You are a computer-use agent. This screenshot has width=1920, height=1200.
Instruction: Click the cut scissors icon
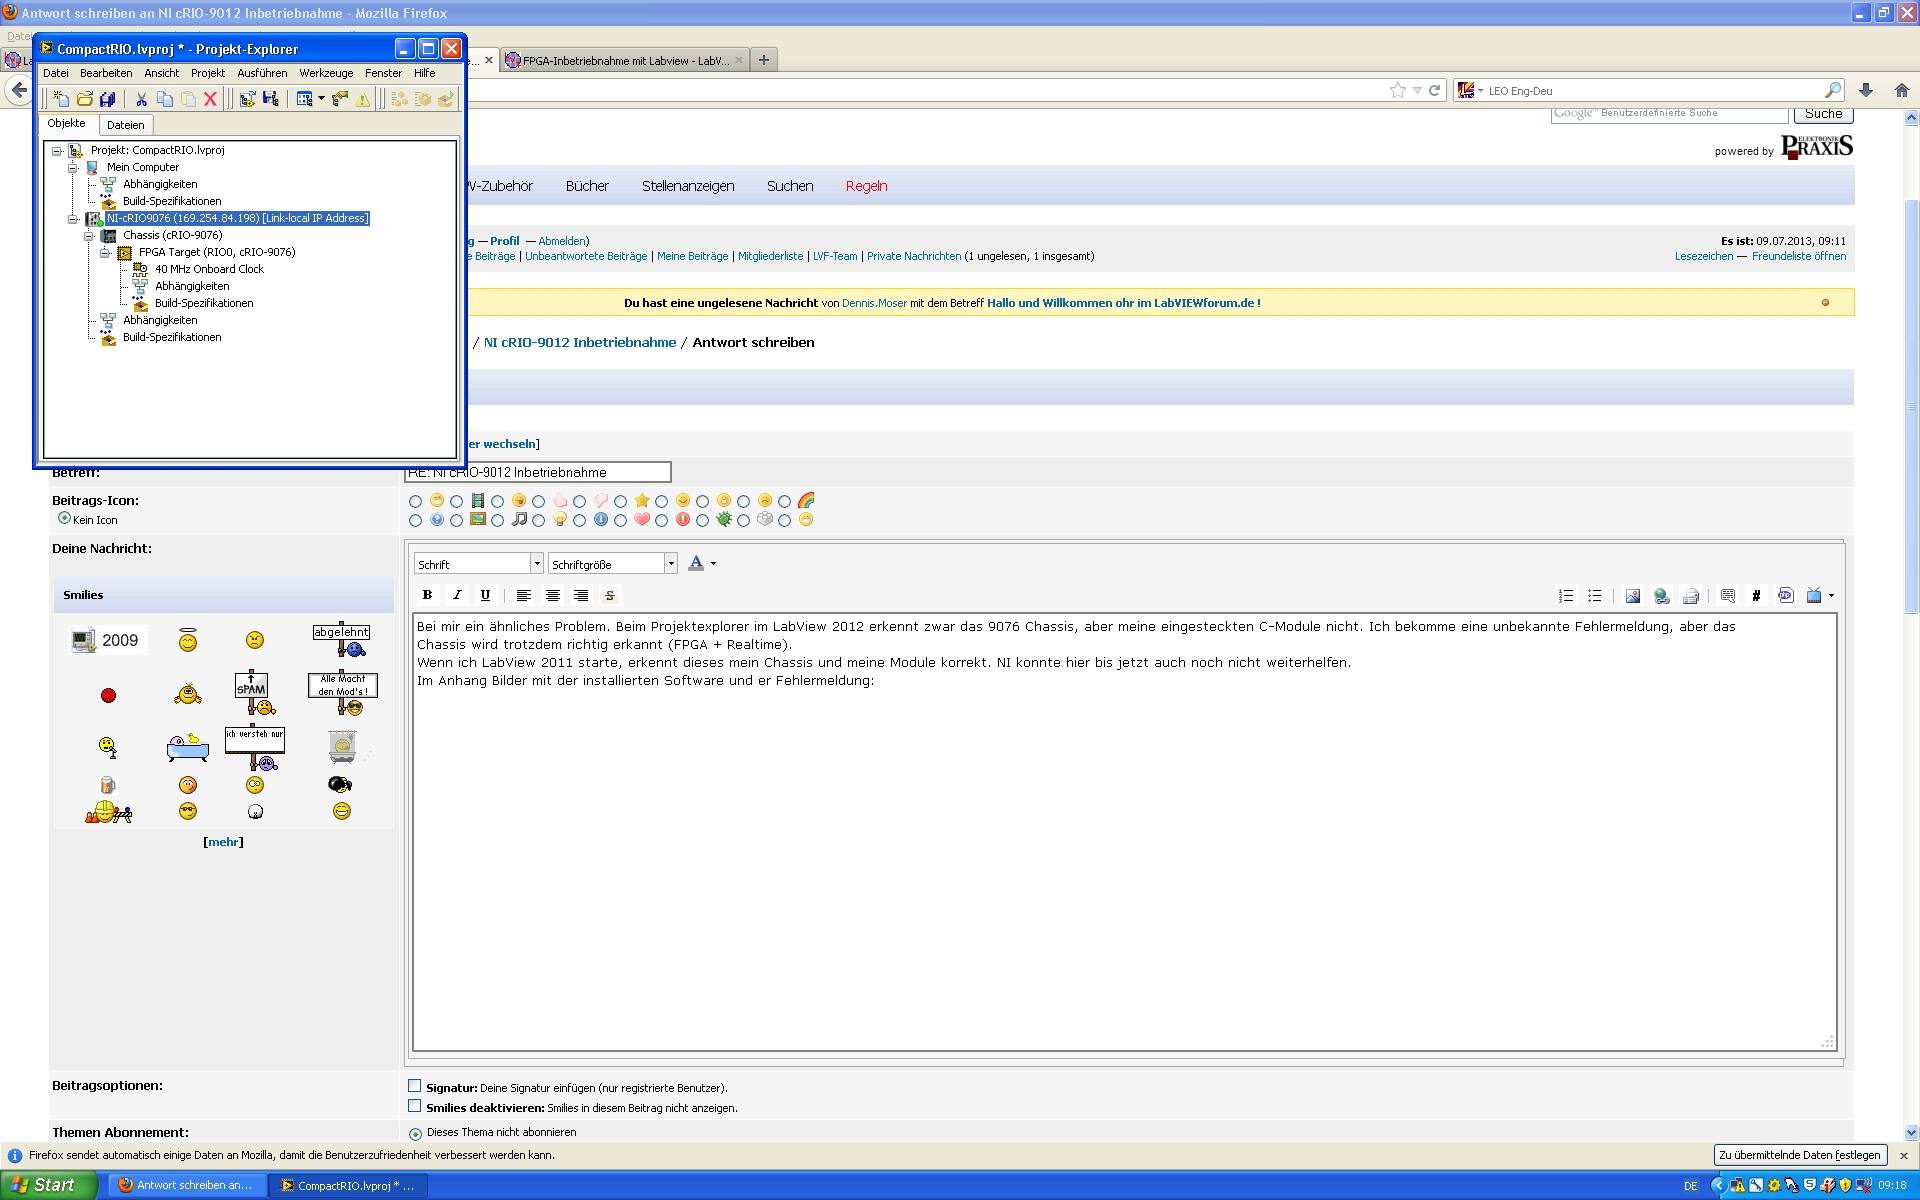(x=141, y=99)
